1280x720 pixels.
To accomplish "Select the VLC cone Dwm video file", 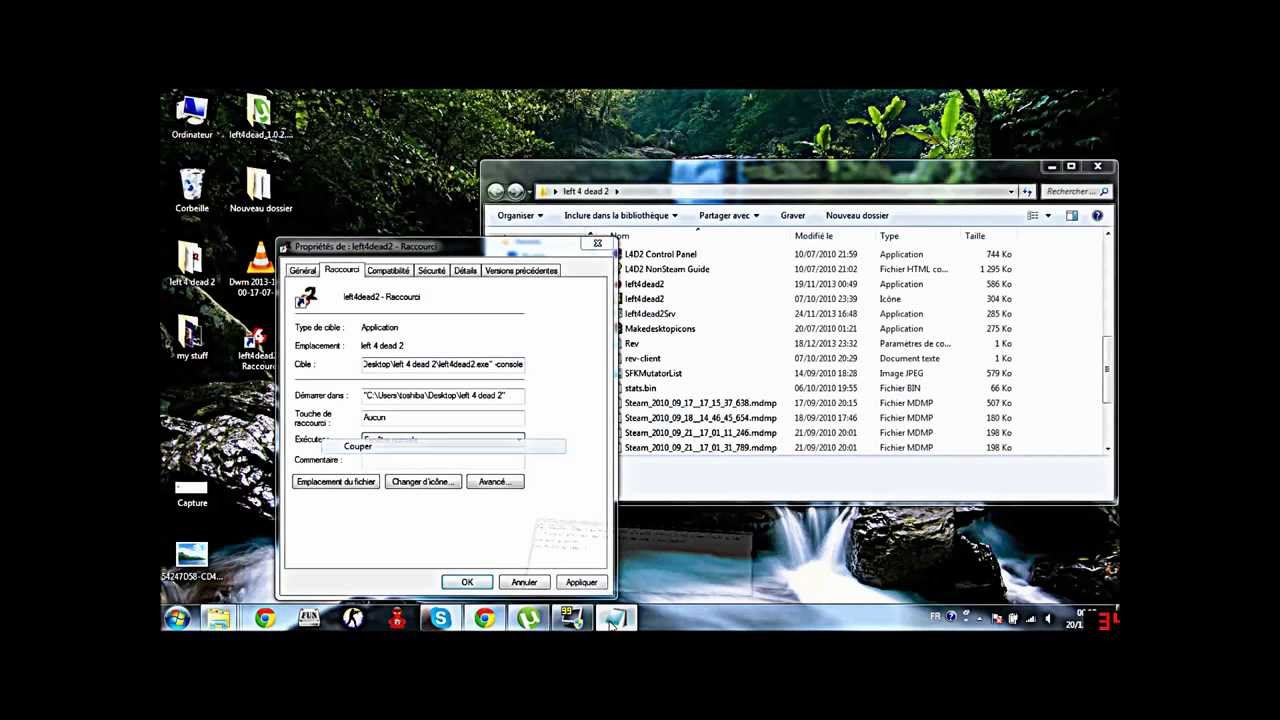I will tap(259, 269).
